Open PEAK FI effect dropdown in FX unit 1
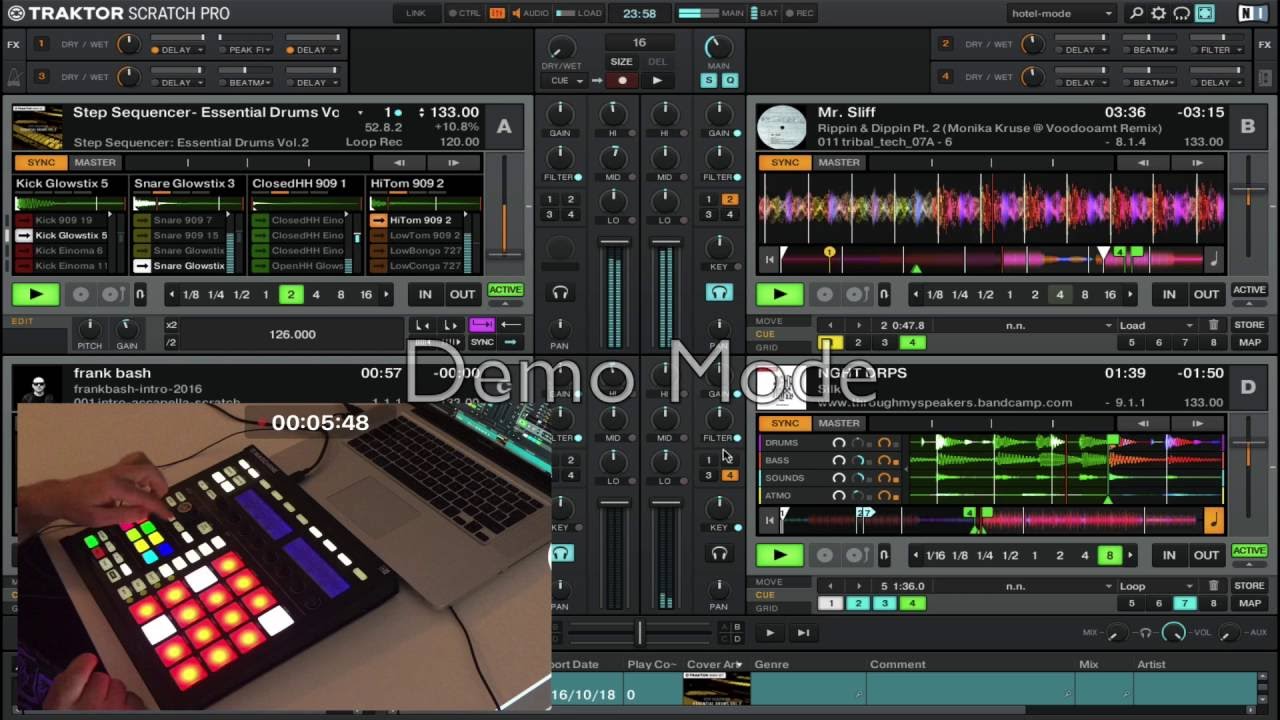1280x720 pixels. (x=245, y=50)
